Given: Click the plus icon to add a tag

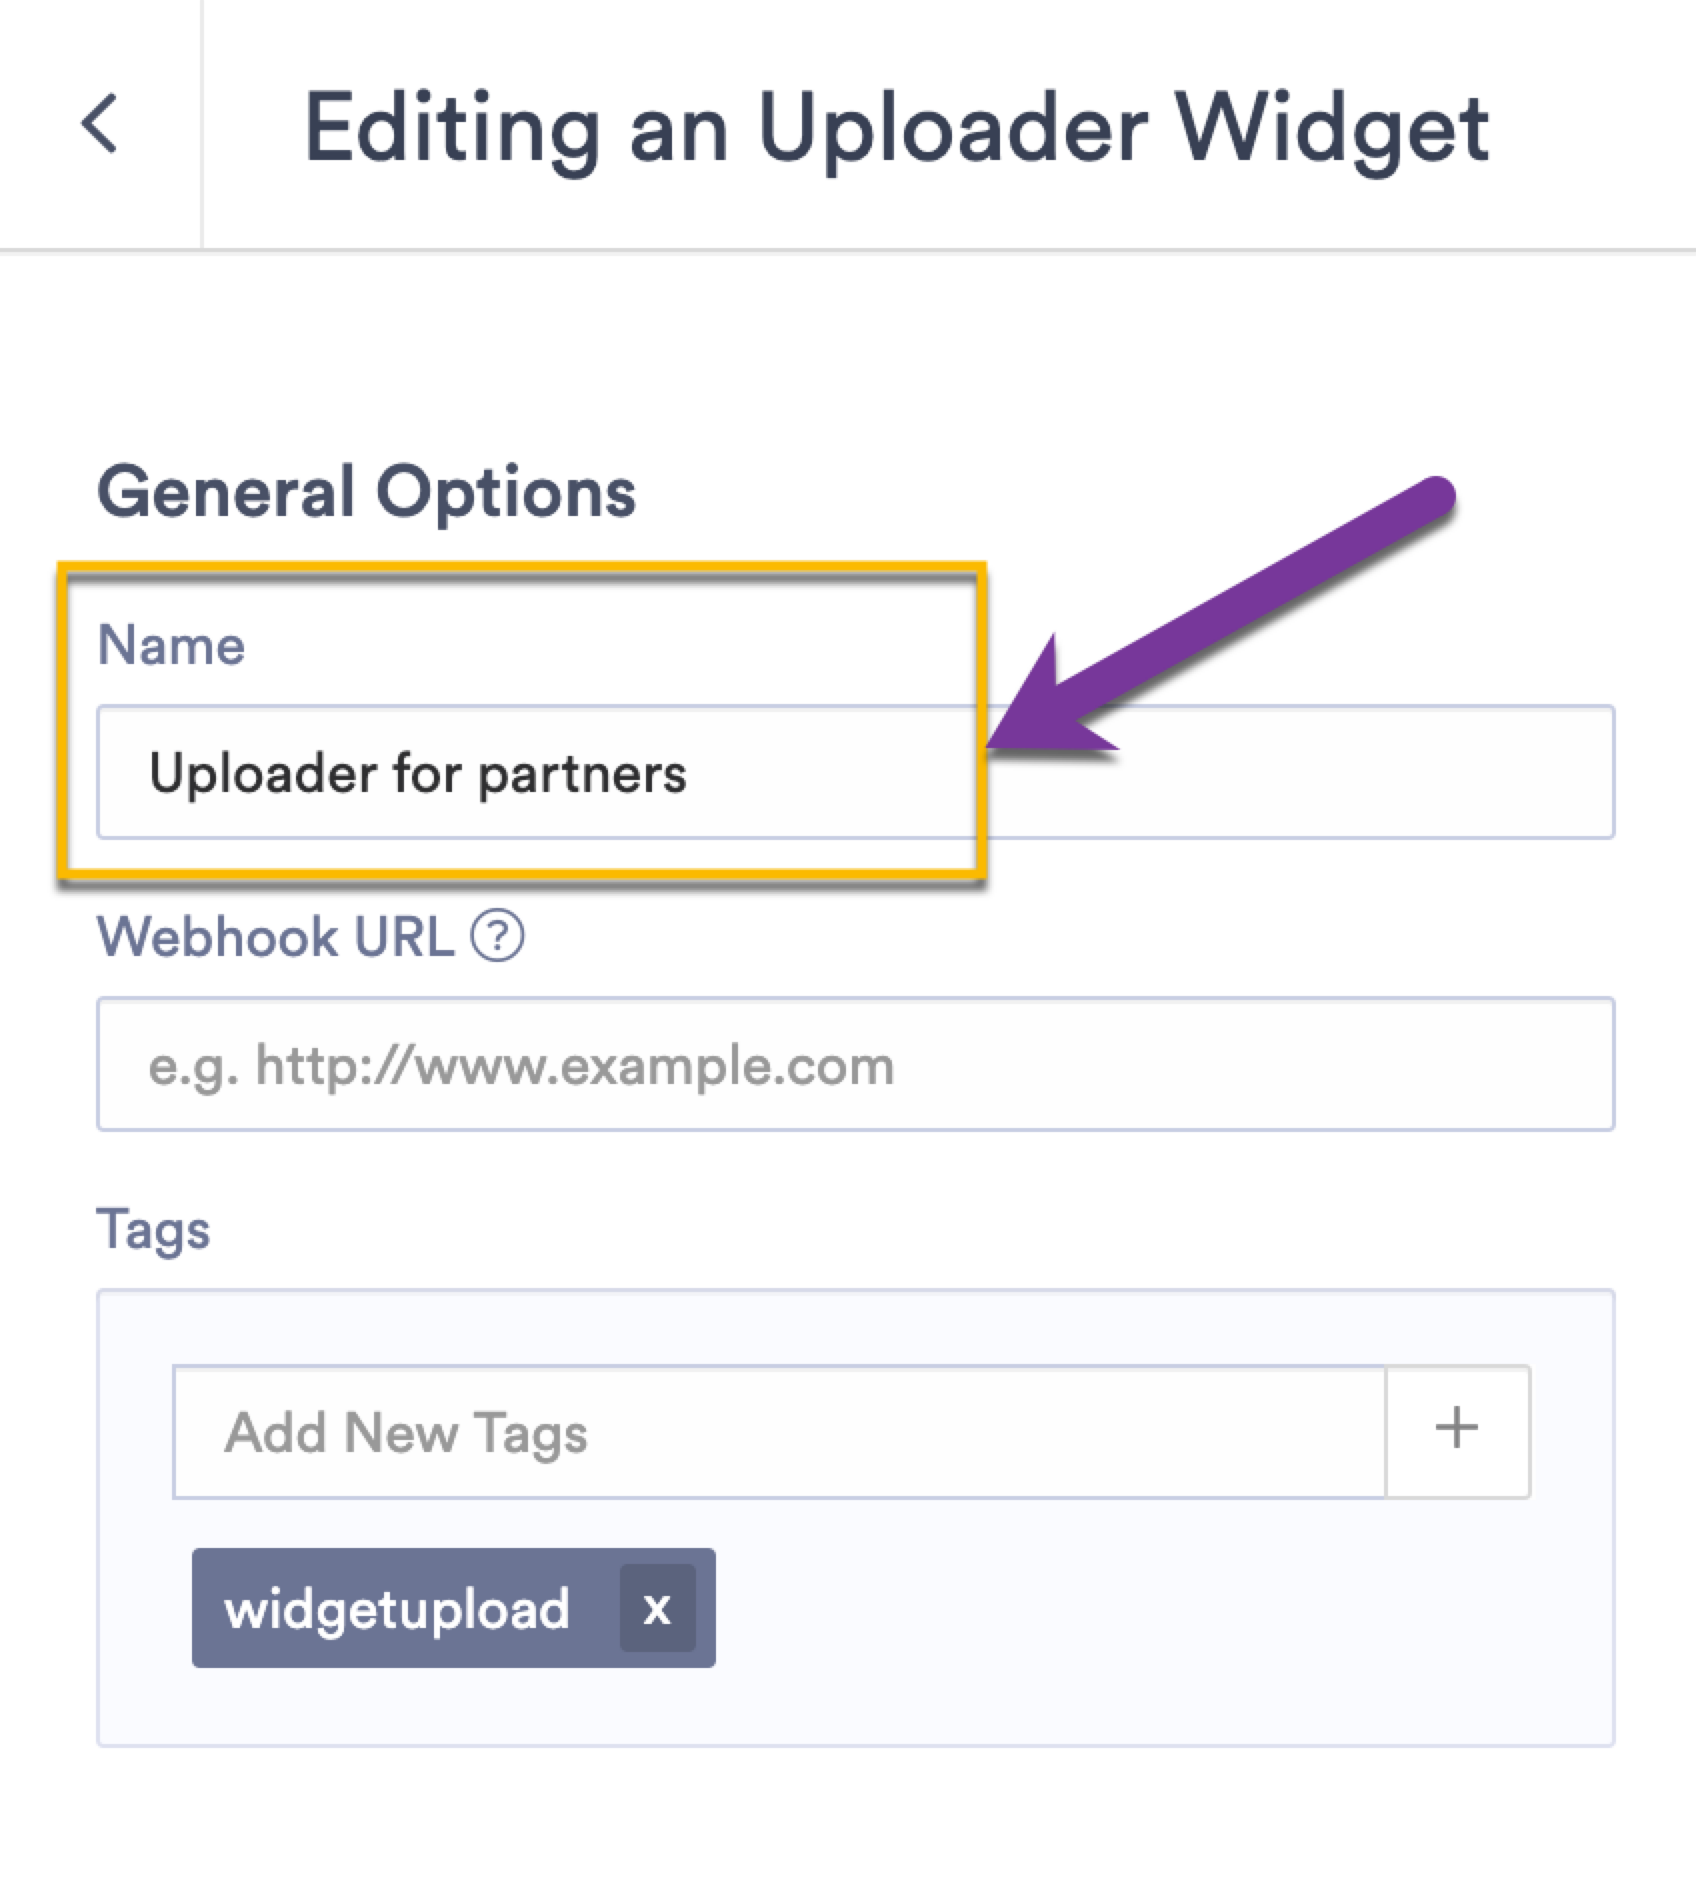Looking at the screenshot, I should click(1455, 1430).
